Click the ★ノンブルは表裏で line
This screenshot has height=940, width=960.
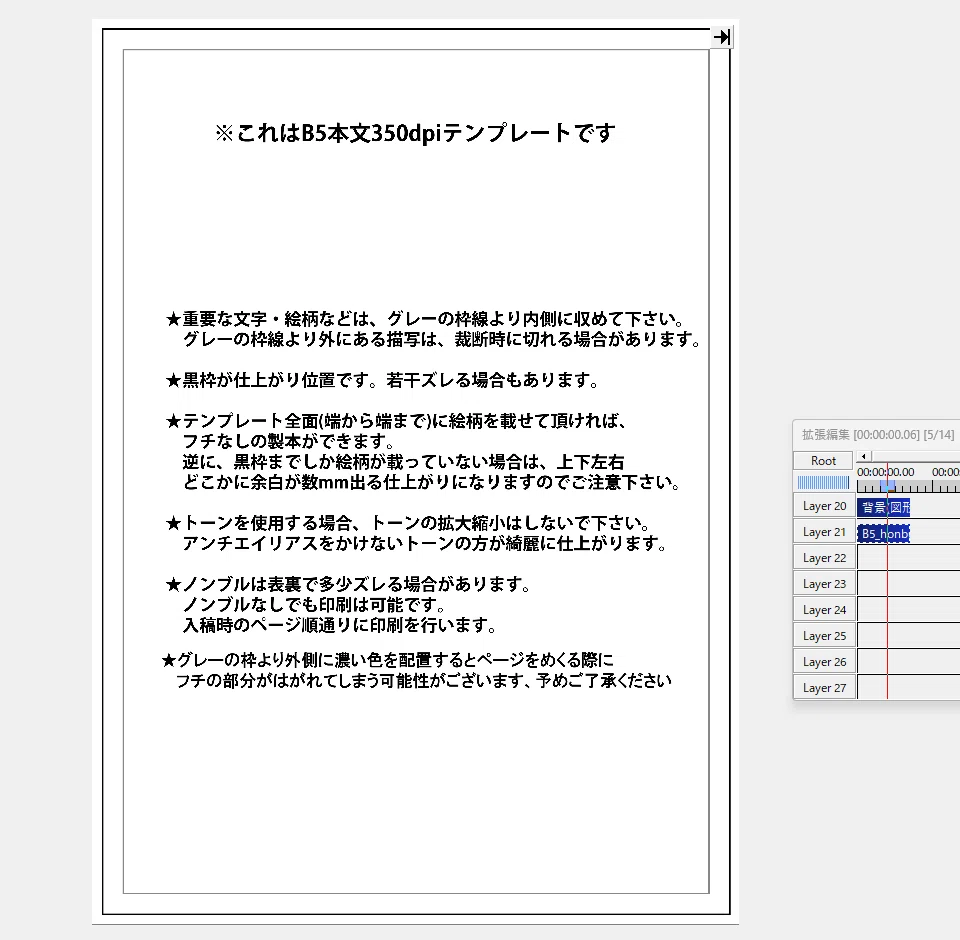[348, 584]
